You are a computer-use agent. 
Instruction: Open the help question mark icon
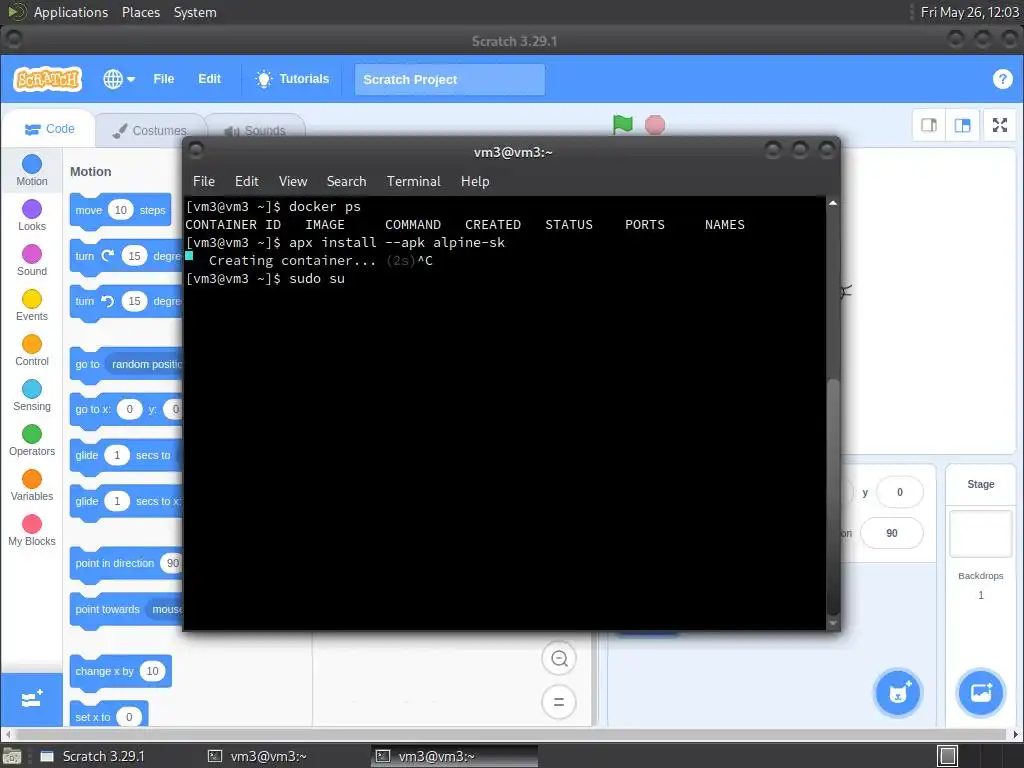point(1002,79)
